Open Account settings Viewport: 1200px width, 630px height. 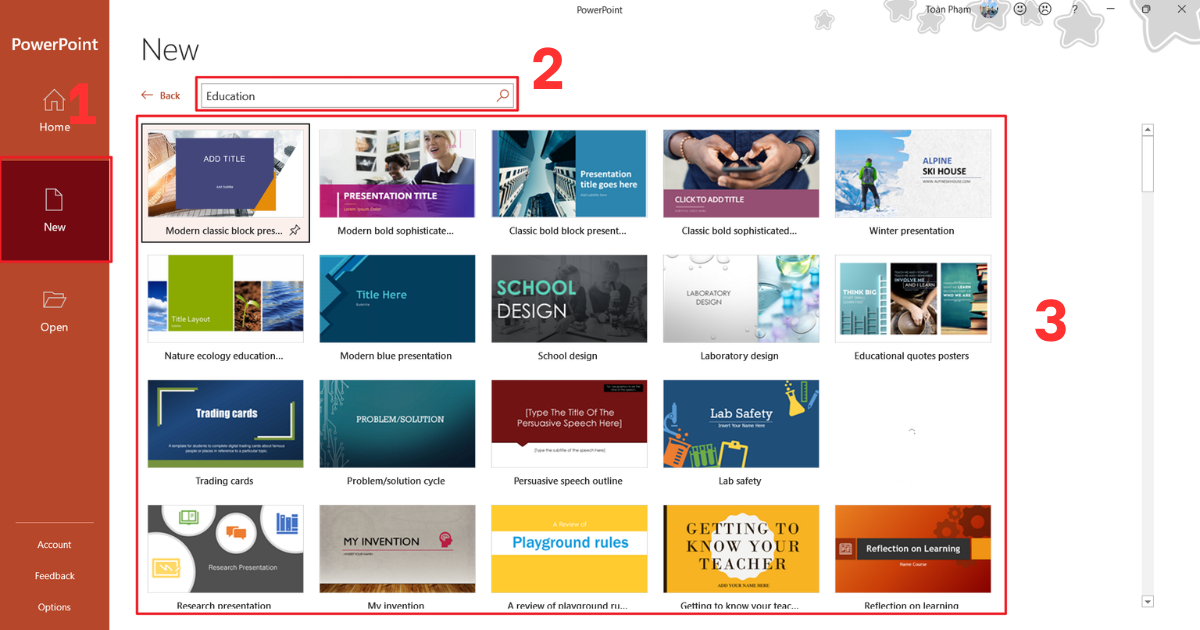54,545
